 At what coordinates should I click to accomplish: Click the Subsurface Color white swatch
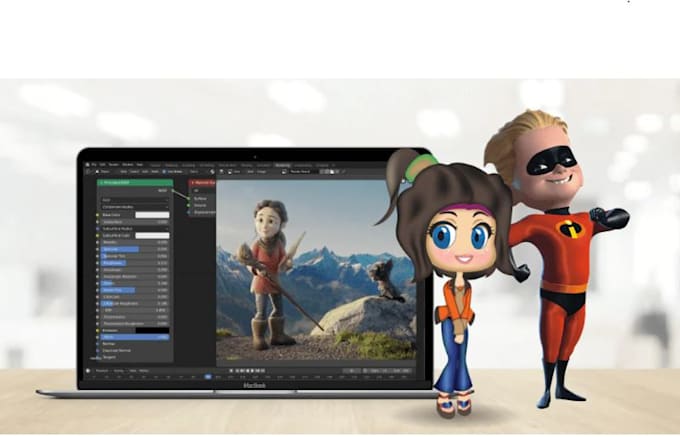point(152,235)
